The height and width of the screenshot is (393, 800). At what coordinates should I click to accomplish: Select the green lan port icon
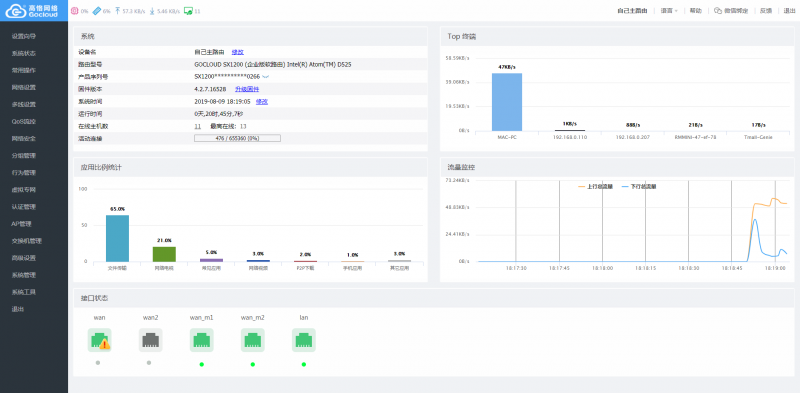point(304,340)
